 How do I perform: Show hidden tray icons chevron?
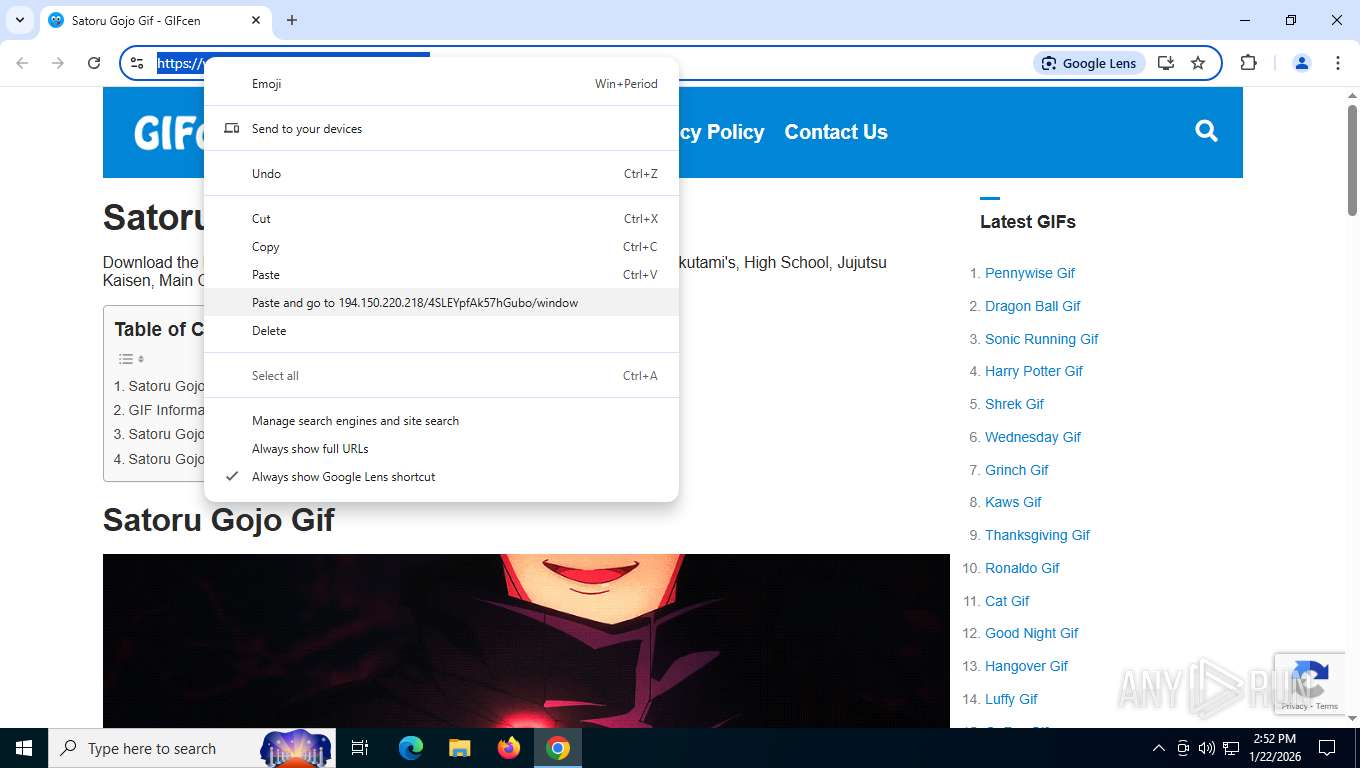1159,748
